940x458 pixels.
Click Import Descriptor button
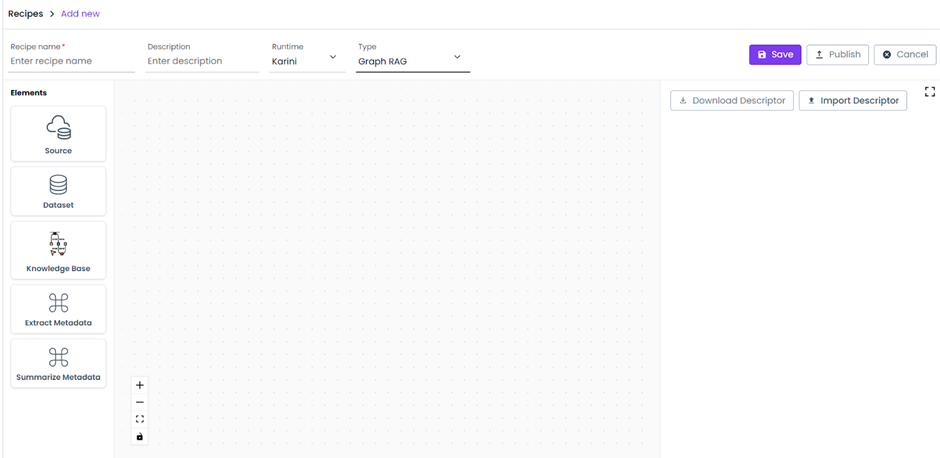pos(852,101)
